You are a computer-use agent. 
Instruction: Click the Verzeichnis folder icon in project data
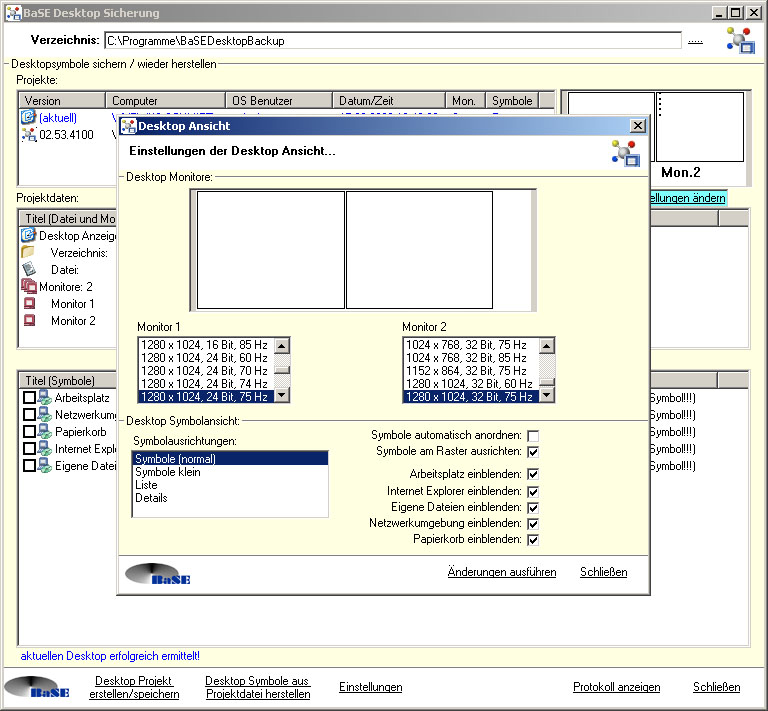tap(28, 253)
